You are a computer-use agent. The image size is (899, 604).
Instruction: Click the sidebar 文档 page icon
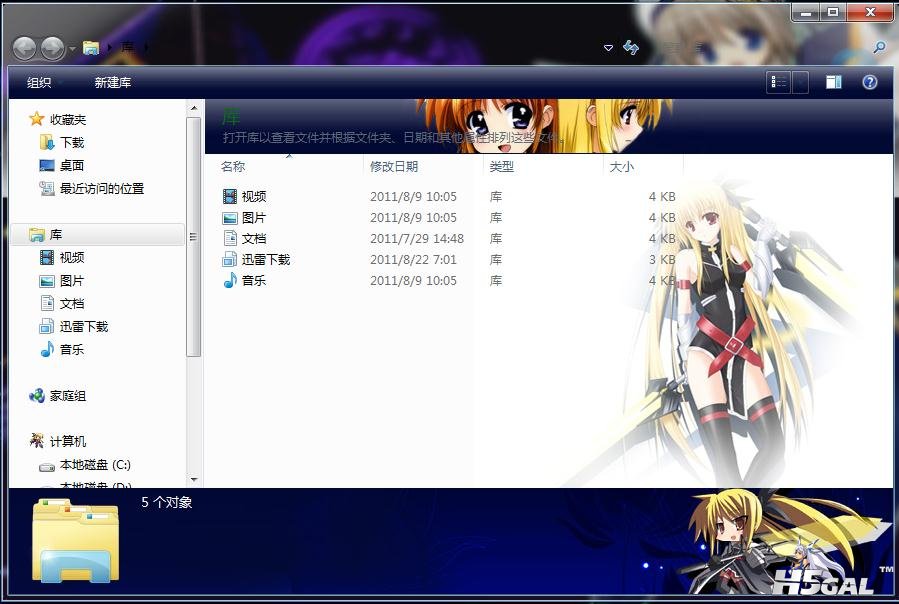pyautogui.click(x=47, y=303)
